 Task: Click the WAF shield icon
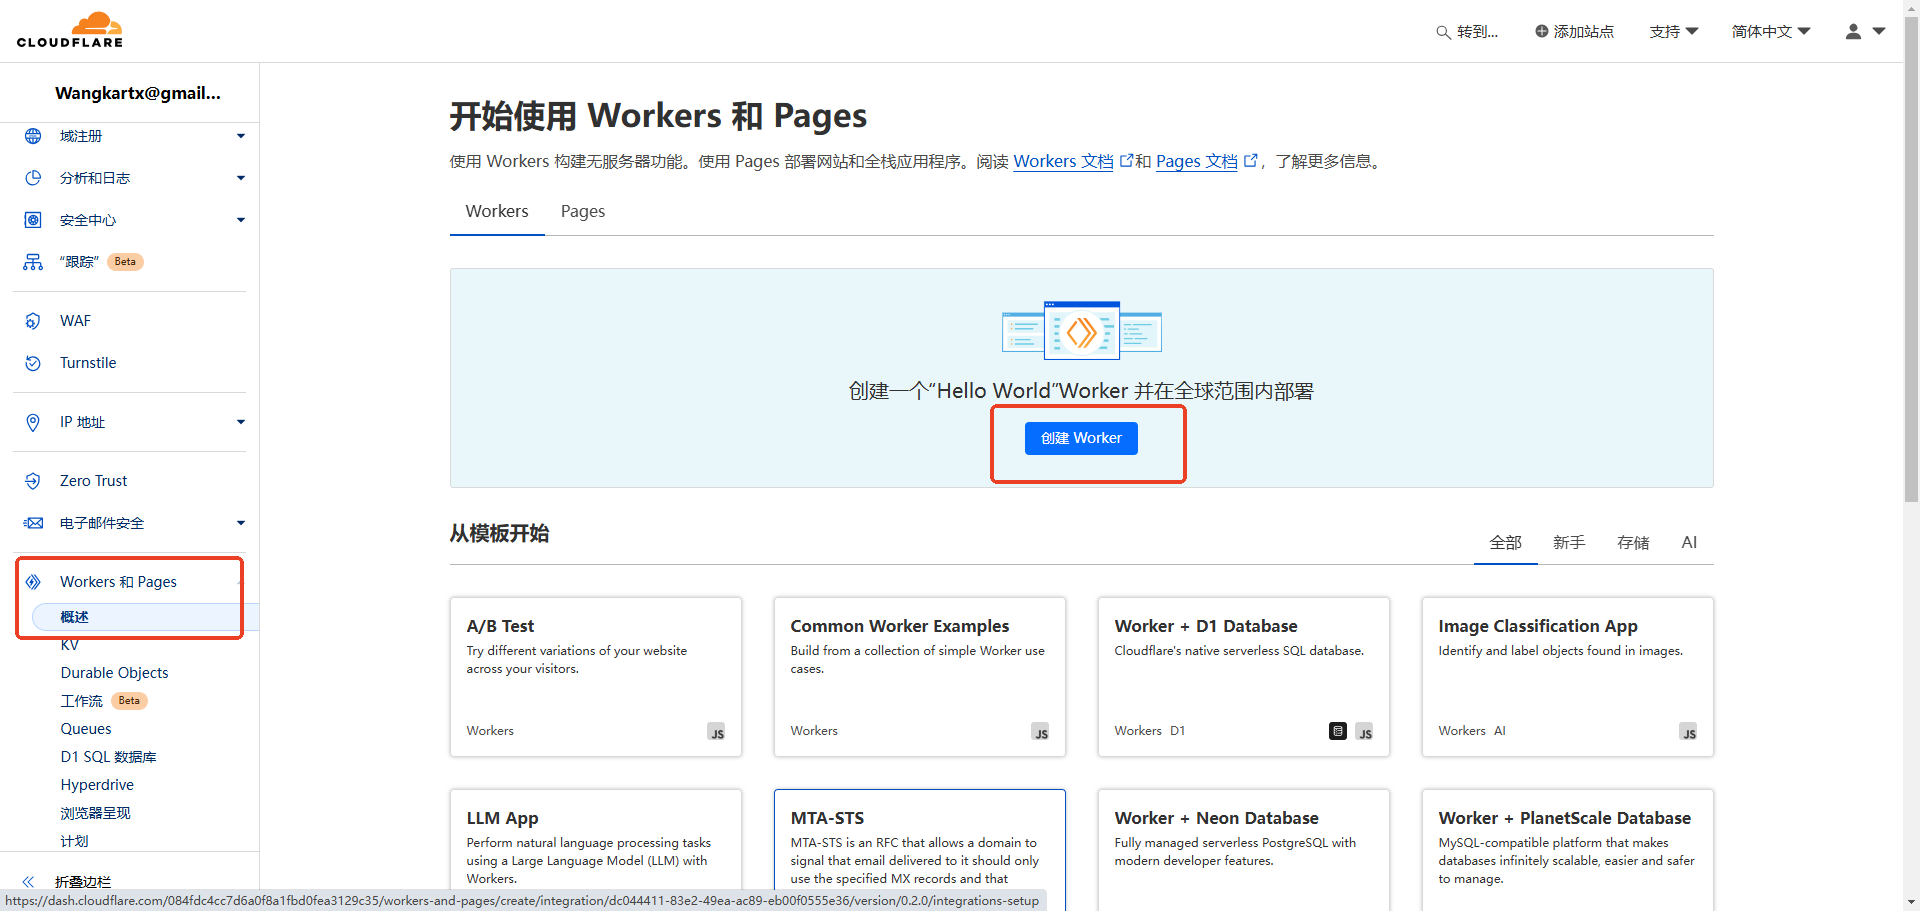tap(33, 321)
